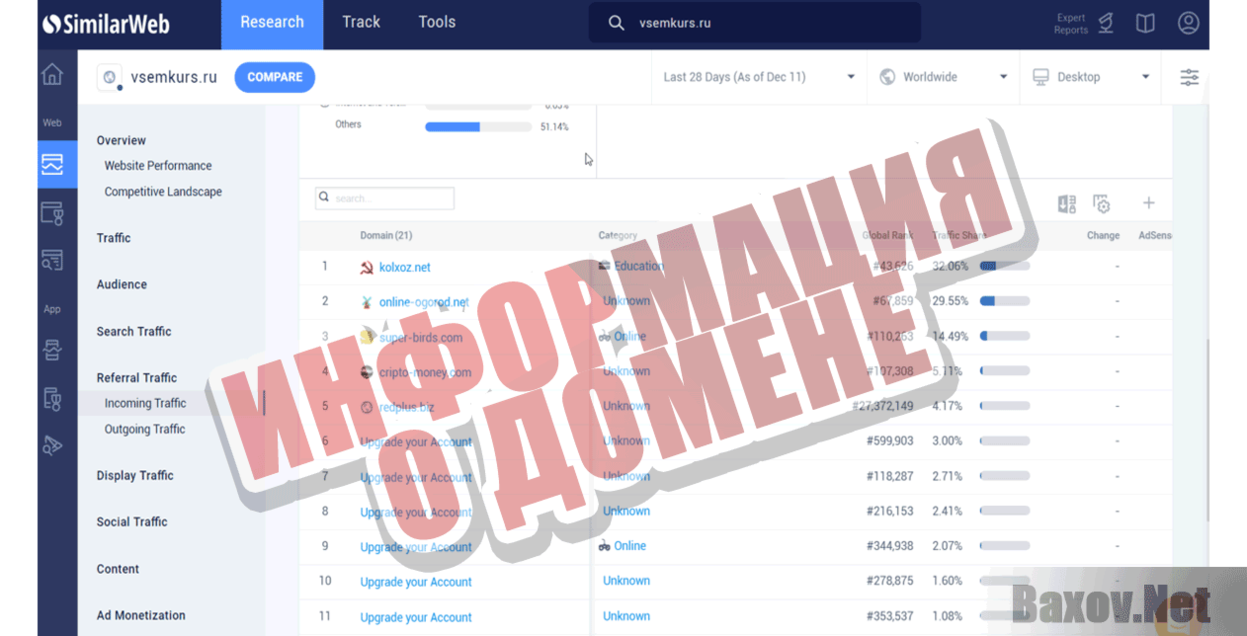
Task: Click the COMPARE button
Action: tap(275, 77)
